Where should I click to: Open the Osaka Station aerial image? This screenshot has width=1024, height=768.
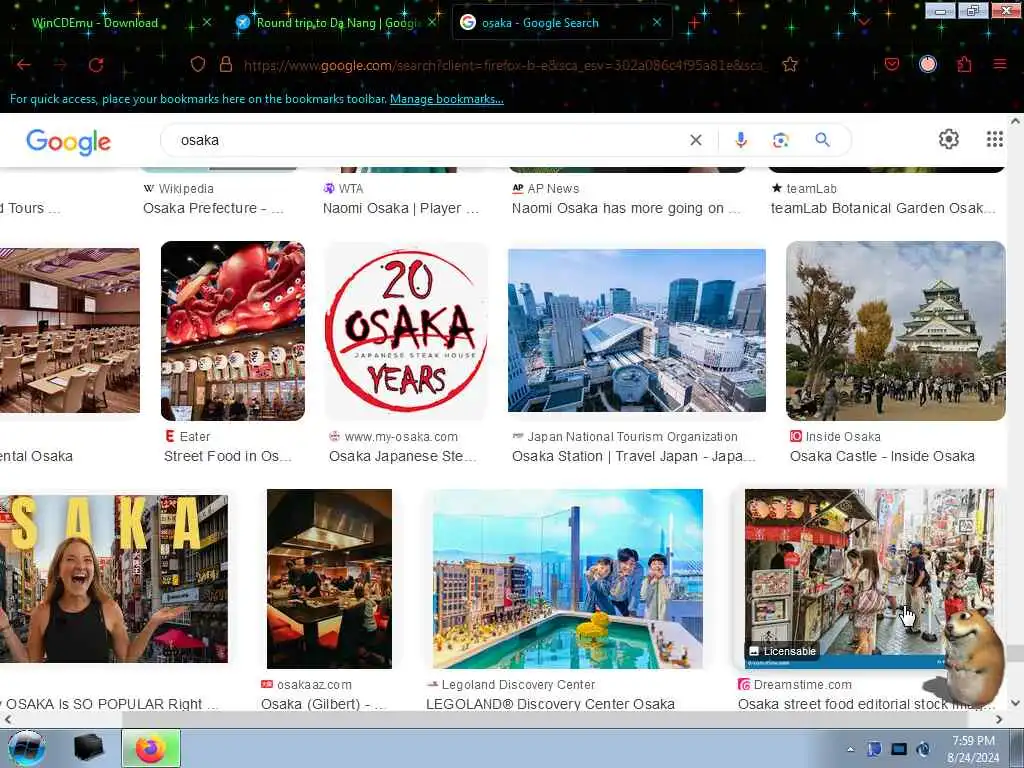coord(637,330)
